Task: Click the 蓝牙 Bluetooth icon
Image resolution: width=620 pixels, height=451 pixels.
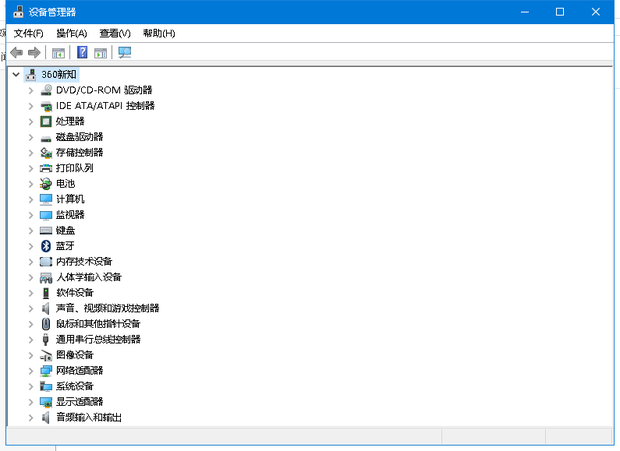Action: (x=46, y=246)
